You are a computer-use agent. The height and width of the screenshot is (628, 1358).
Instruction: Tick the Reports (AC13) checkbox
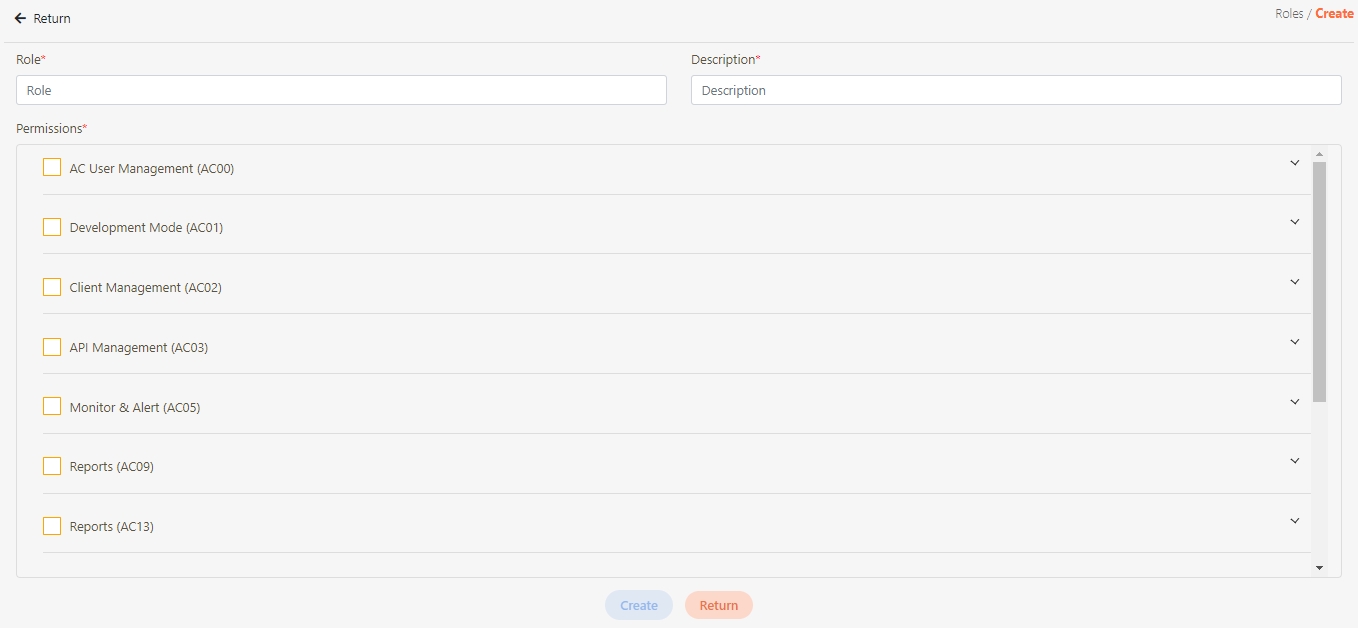pos(52,526)
